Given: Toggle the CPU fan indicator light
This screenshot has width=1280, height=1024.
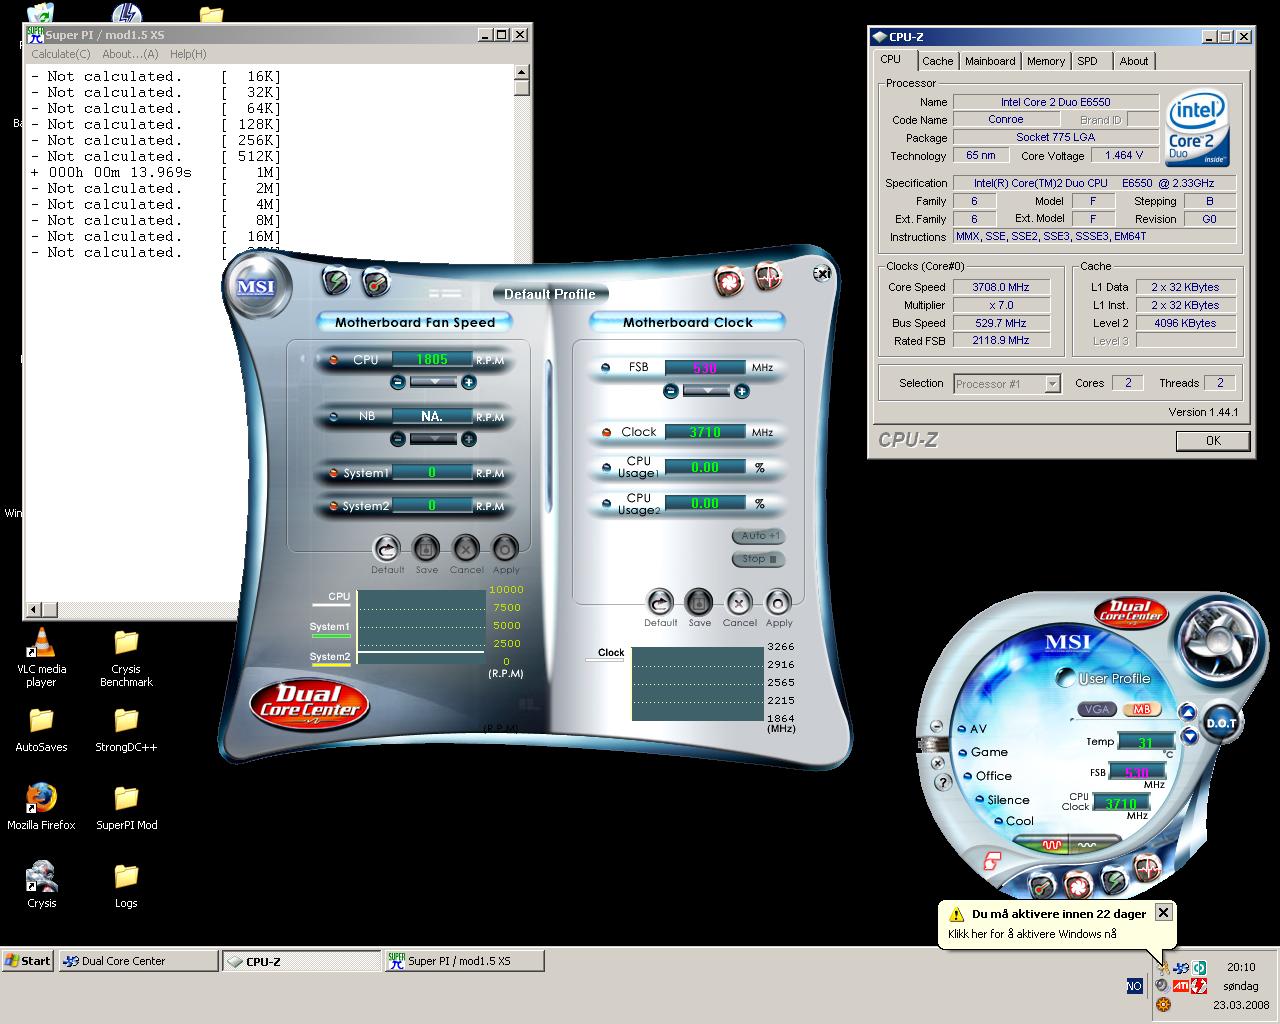Looking at the screenshot, I should [x=334, y=359].
